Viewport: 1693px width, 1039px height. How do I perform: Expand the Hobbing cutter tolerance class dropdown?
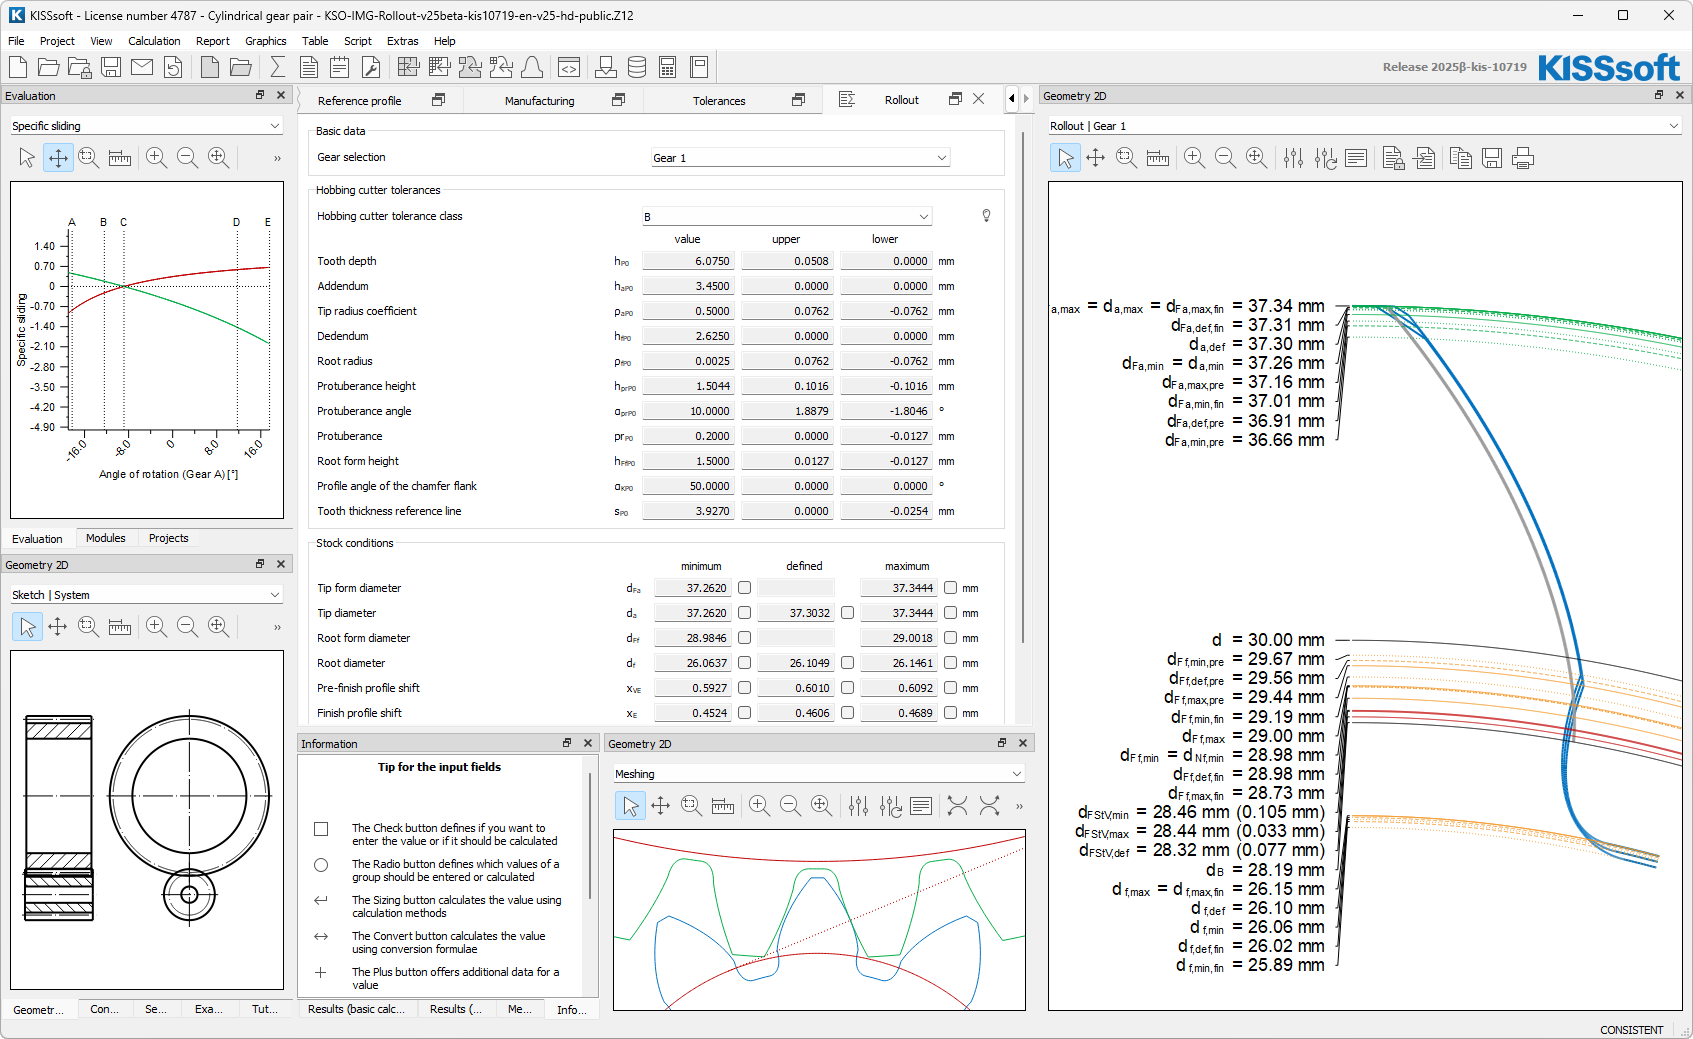(x=786, y=217)
